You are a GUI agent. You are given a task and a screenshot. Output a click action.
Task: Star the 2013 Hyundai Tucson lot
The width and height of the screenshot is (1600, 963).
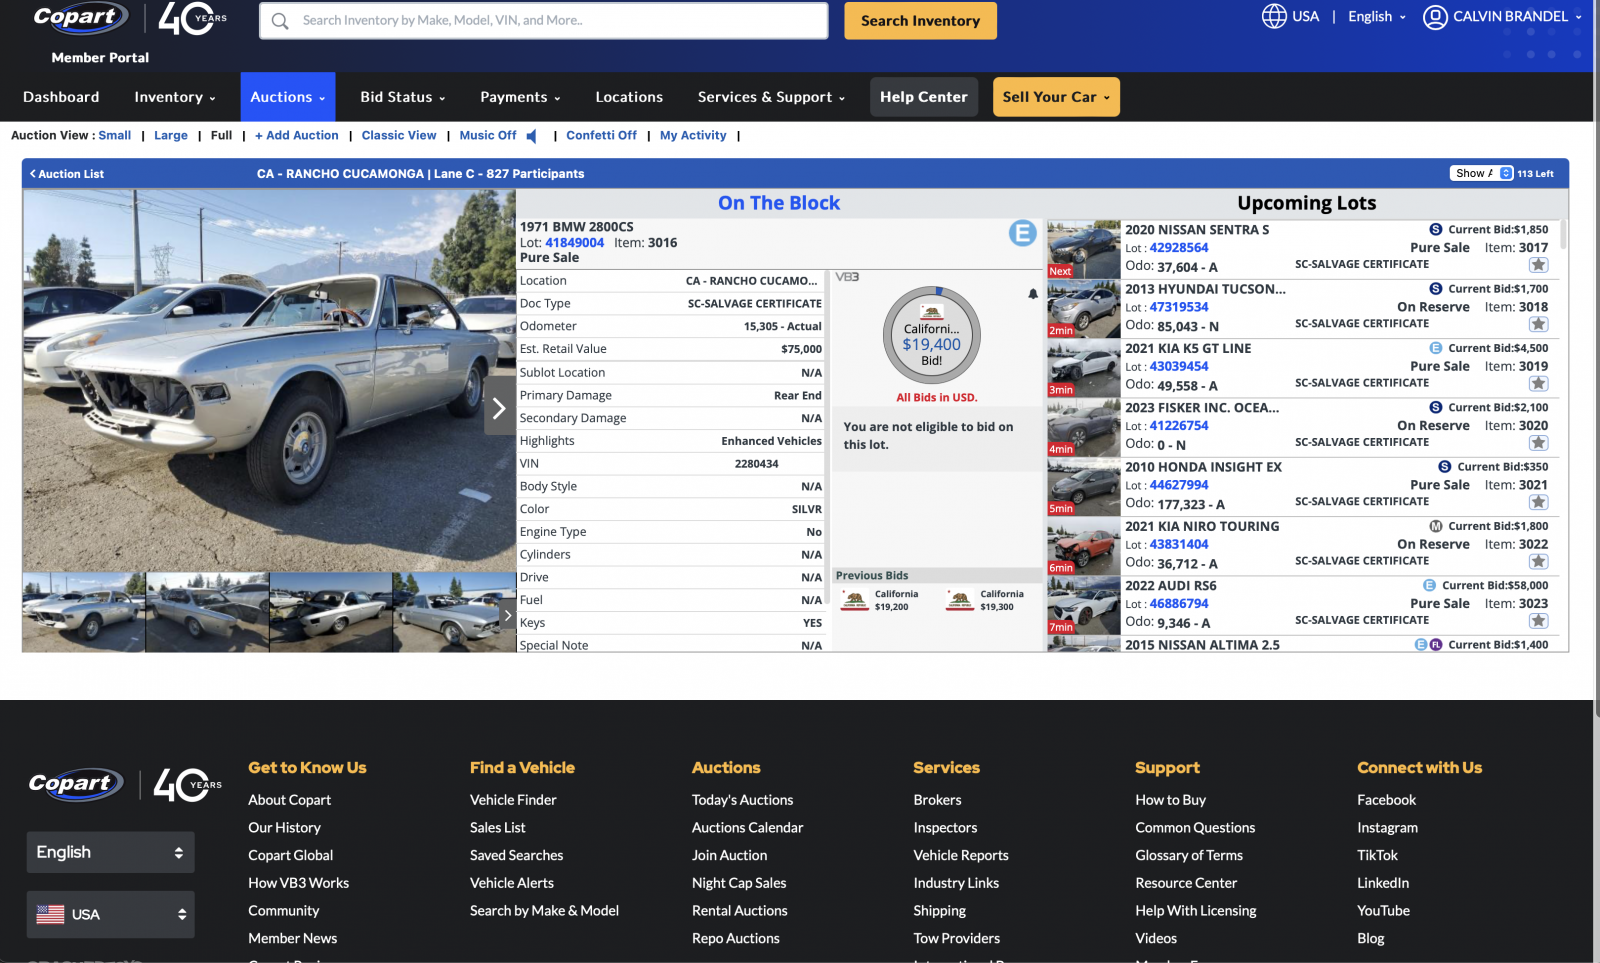point(1538,324)
